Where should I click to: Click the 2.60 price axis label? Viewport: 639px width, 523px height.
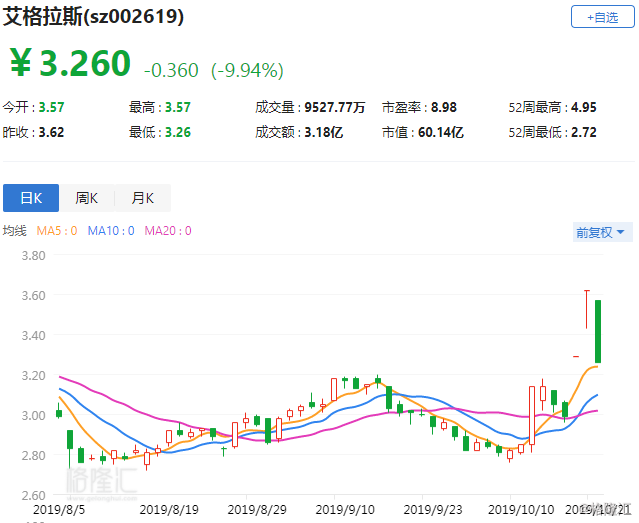pos(33,495)
